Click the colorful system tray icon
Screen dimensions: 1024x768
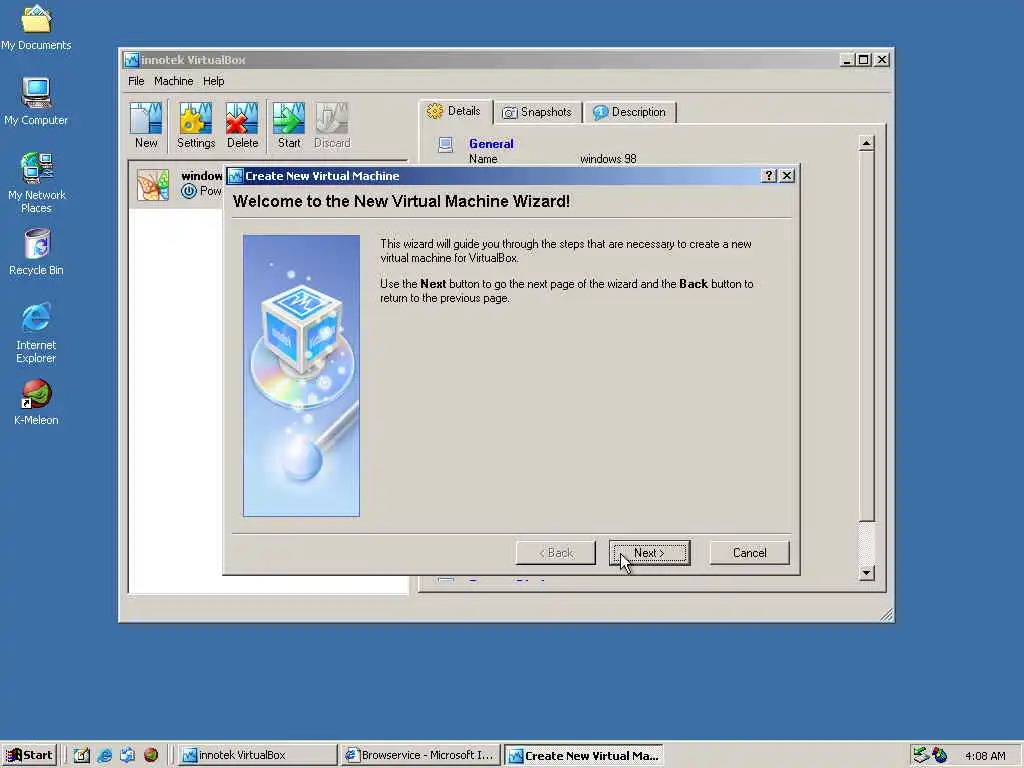(940, 755)
